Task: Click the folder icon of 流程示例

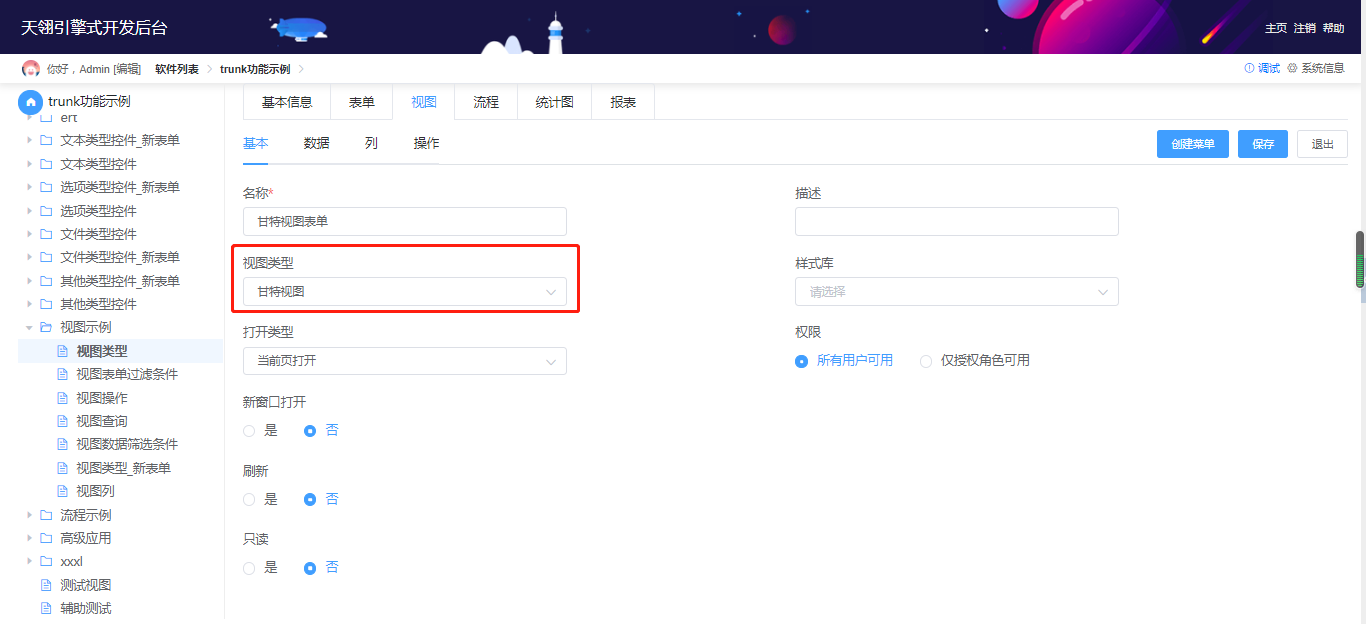Action: (46, 515)
